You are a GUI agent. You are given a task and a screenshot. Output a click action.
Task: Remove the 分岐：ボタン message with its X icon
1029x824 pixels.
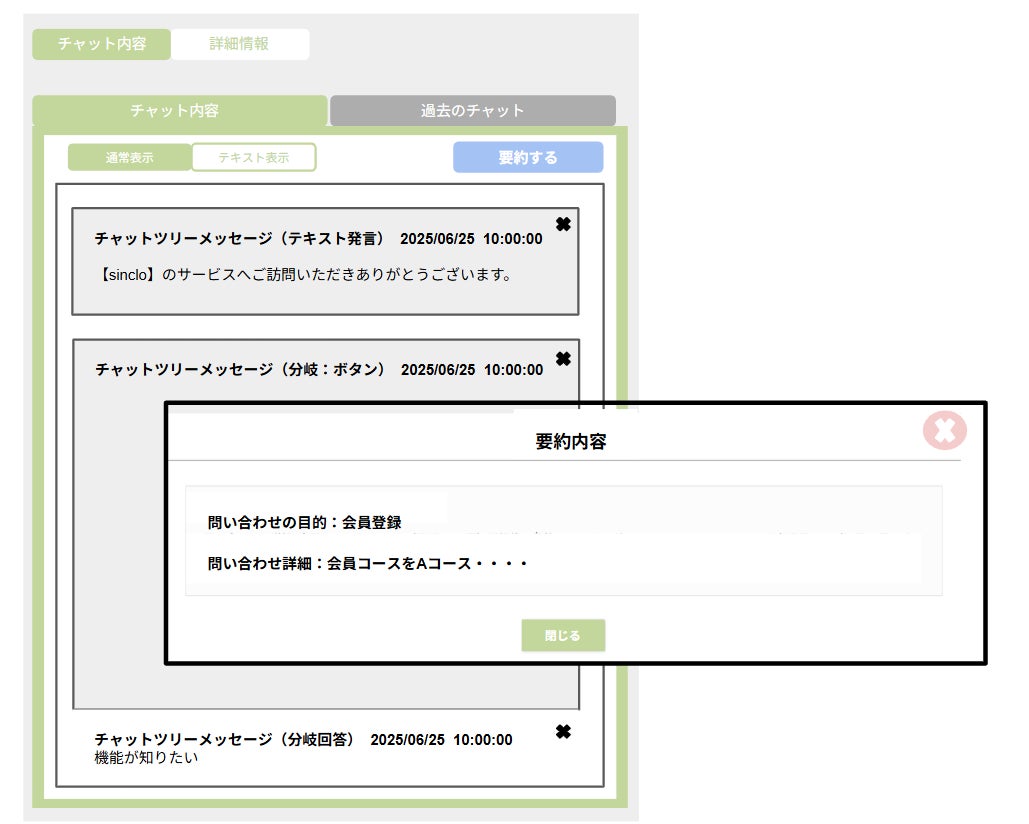click(563, 359)
